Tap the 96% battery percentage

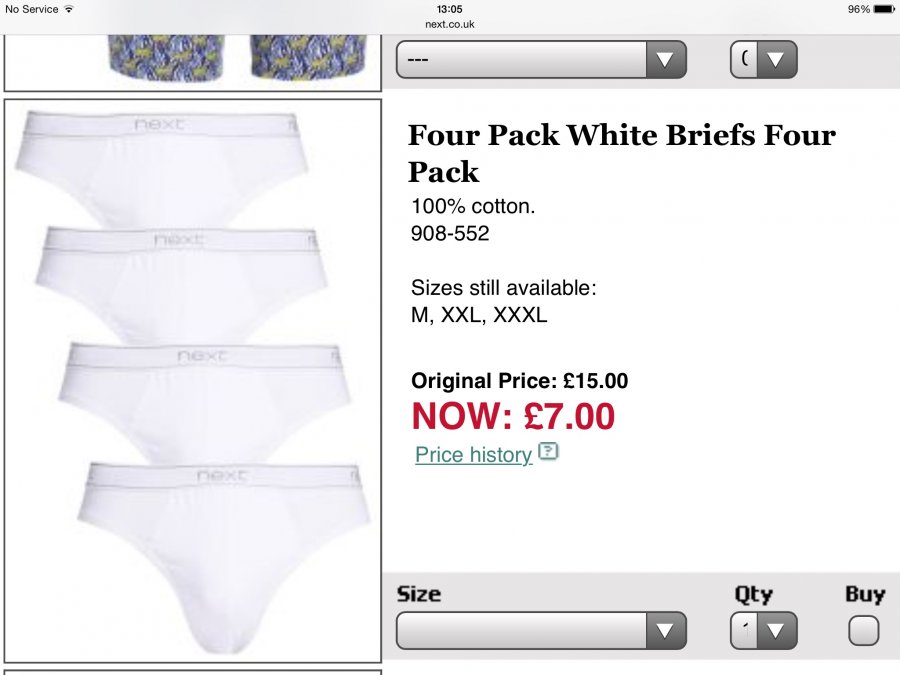click(858, 9)
